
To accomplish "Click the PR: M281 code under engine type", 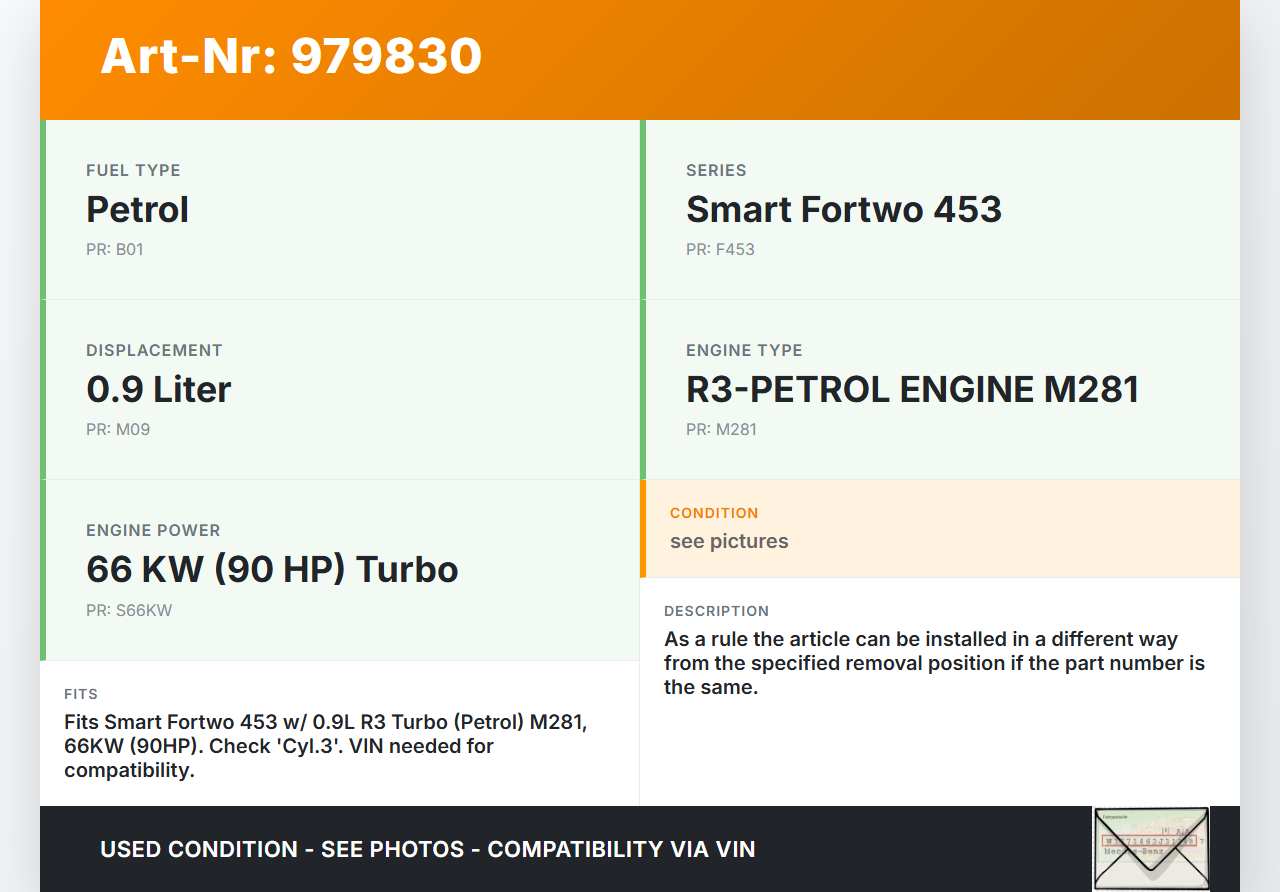I will point(721,429).
